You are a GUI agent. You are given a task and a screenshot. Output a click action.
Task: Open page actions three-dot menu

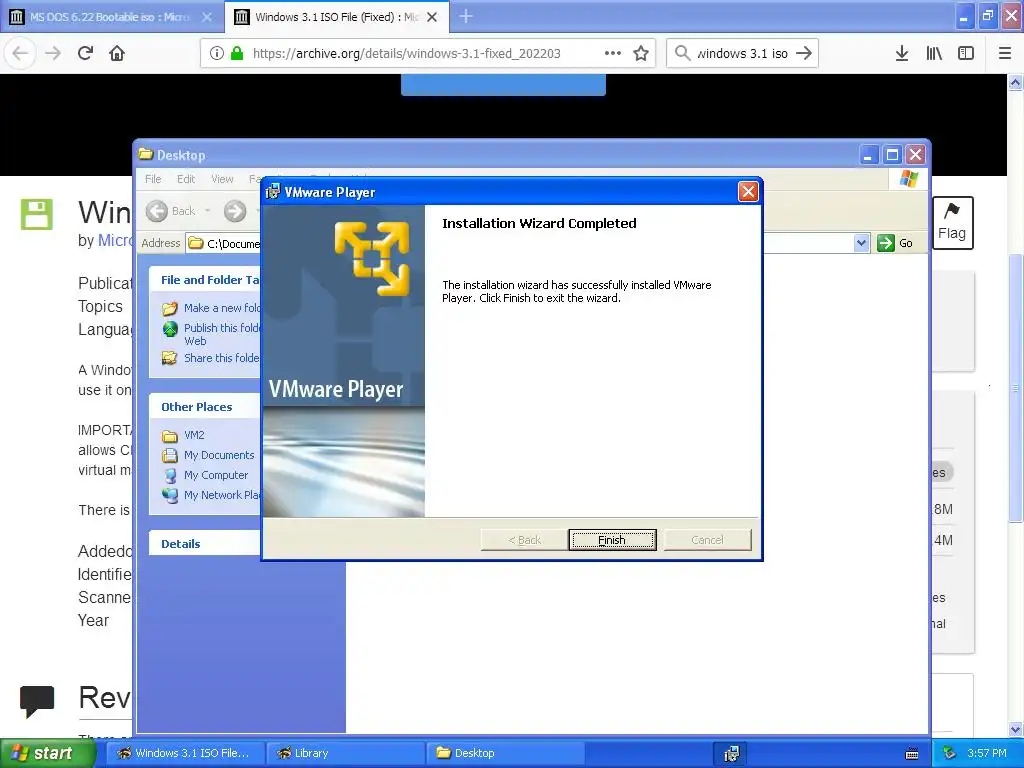613,54
